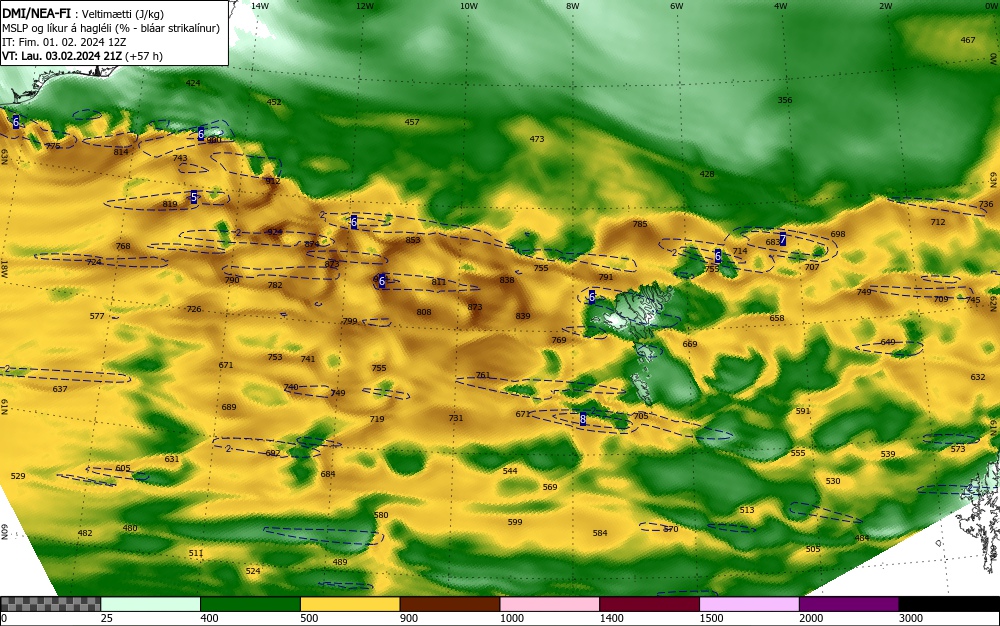Pick the lilac 1500–2000 legend swatch

[x=749, y=604]
